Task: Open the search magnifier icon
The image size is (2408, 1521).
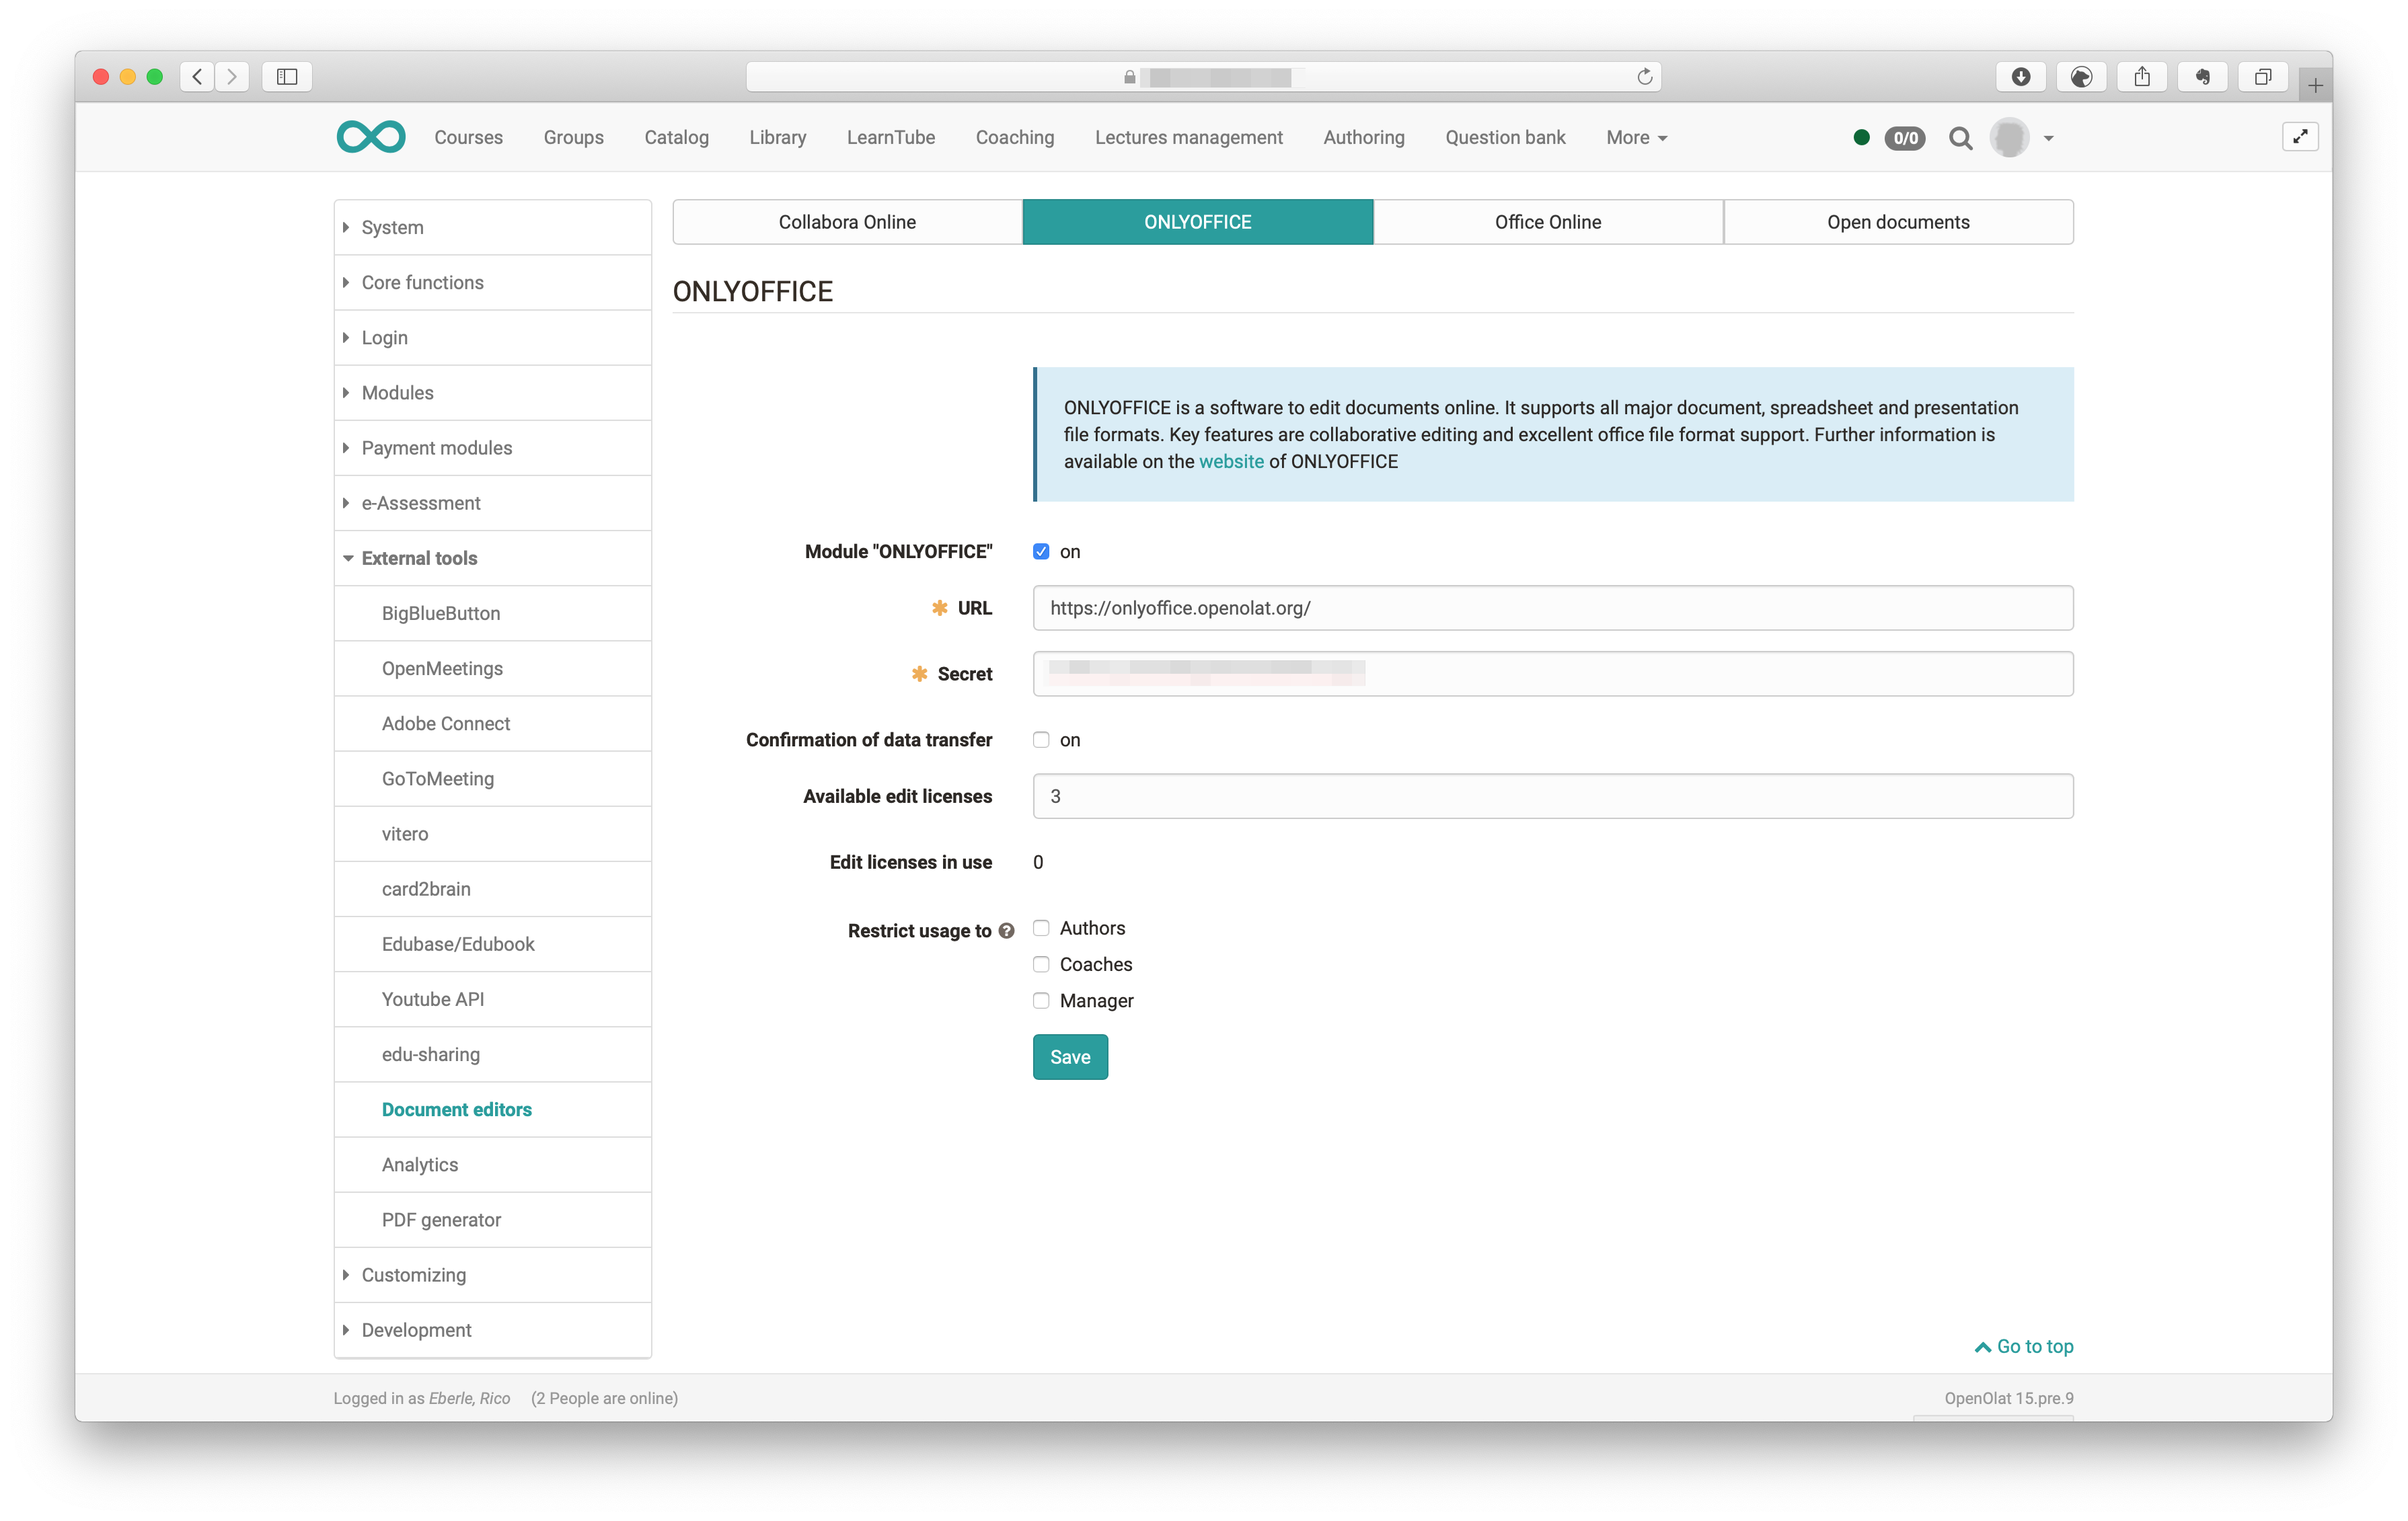Action: click(x=1960, y=138)
